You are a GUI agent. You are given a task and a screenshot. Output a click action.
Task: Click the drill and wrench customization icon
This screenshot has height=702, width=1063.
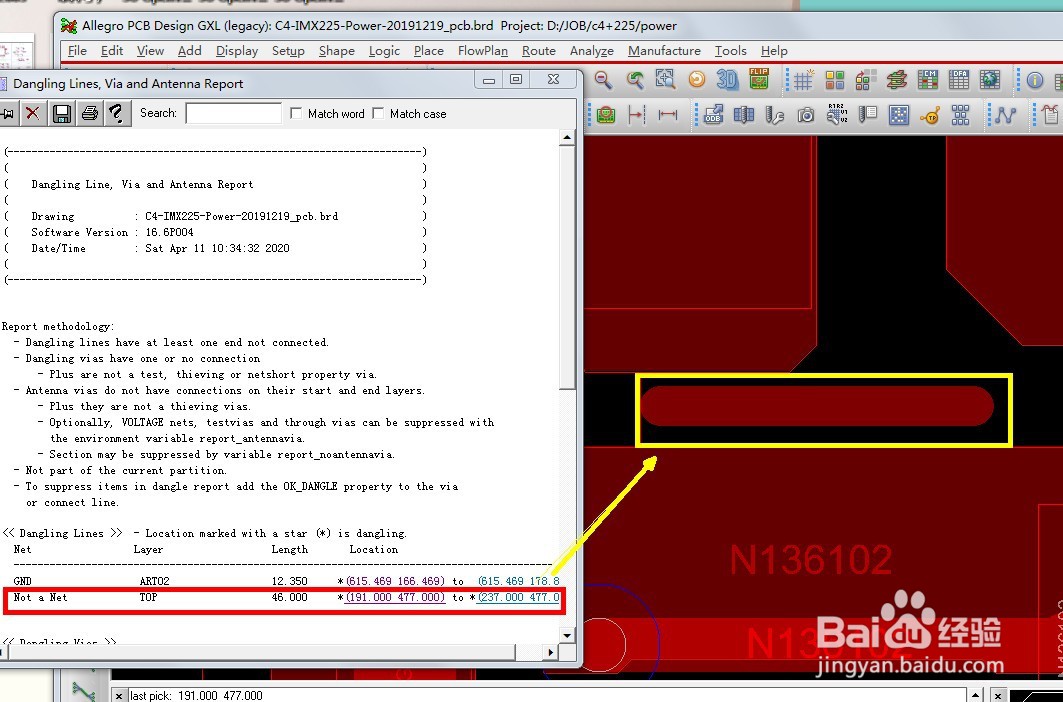pyautogui.click(x=774, y=115)
